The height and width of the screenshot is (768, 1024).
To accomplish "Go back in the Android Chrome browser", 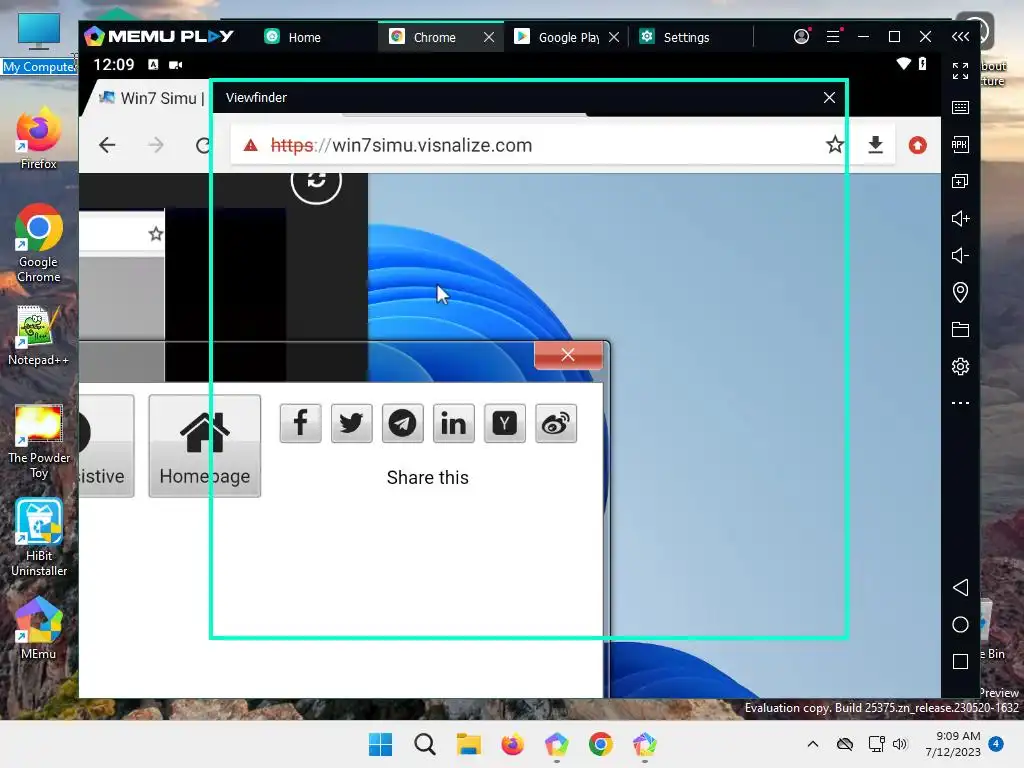I will coord(107,145).
